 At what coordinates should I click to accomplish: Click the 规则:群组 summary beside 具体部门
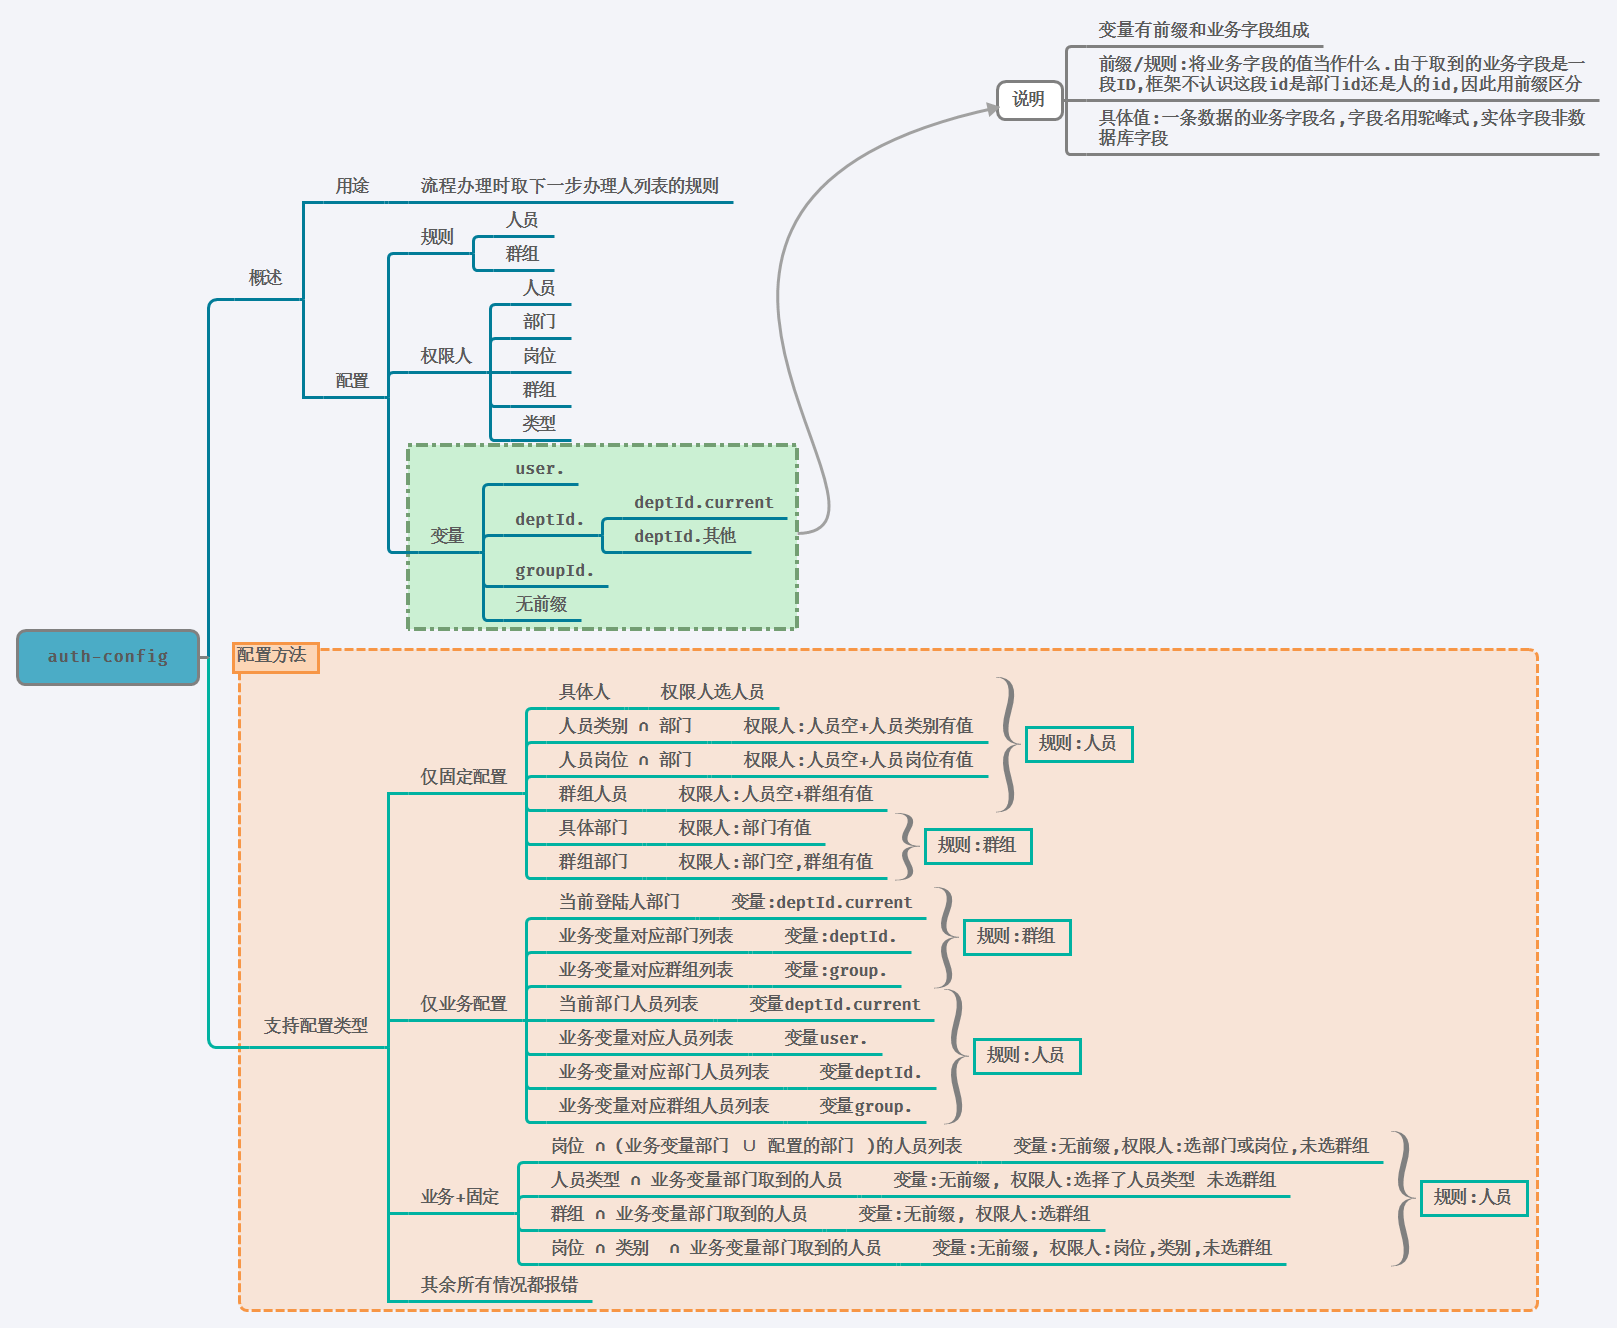(978, 846)
